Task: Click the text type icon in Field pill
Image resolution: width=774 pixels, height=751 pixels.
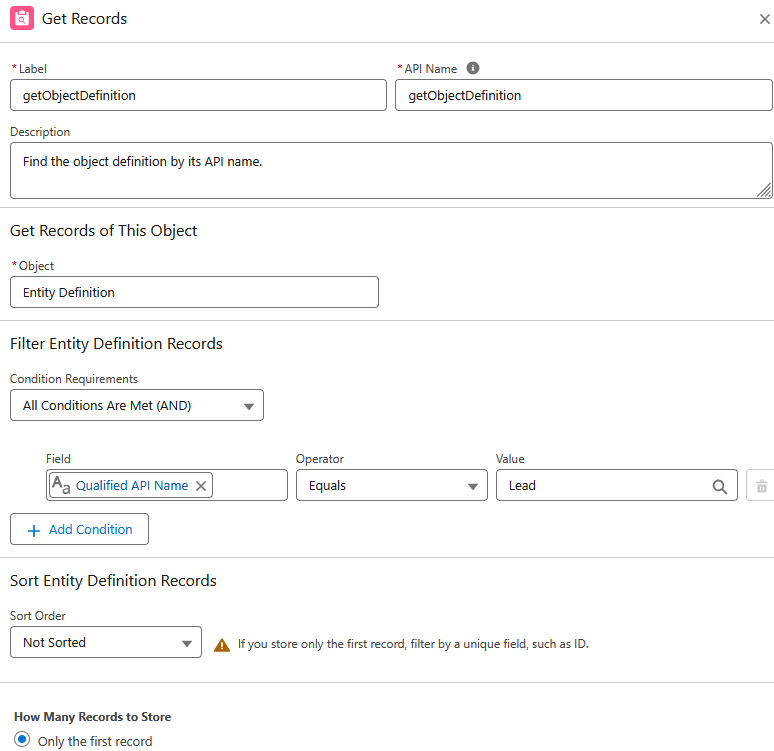Action: (x=61, y=485)
